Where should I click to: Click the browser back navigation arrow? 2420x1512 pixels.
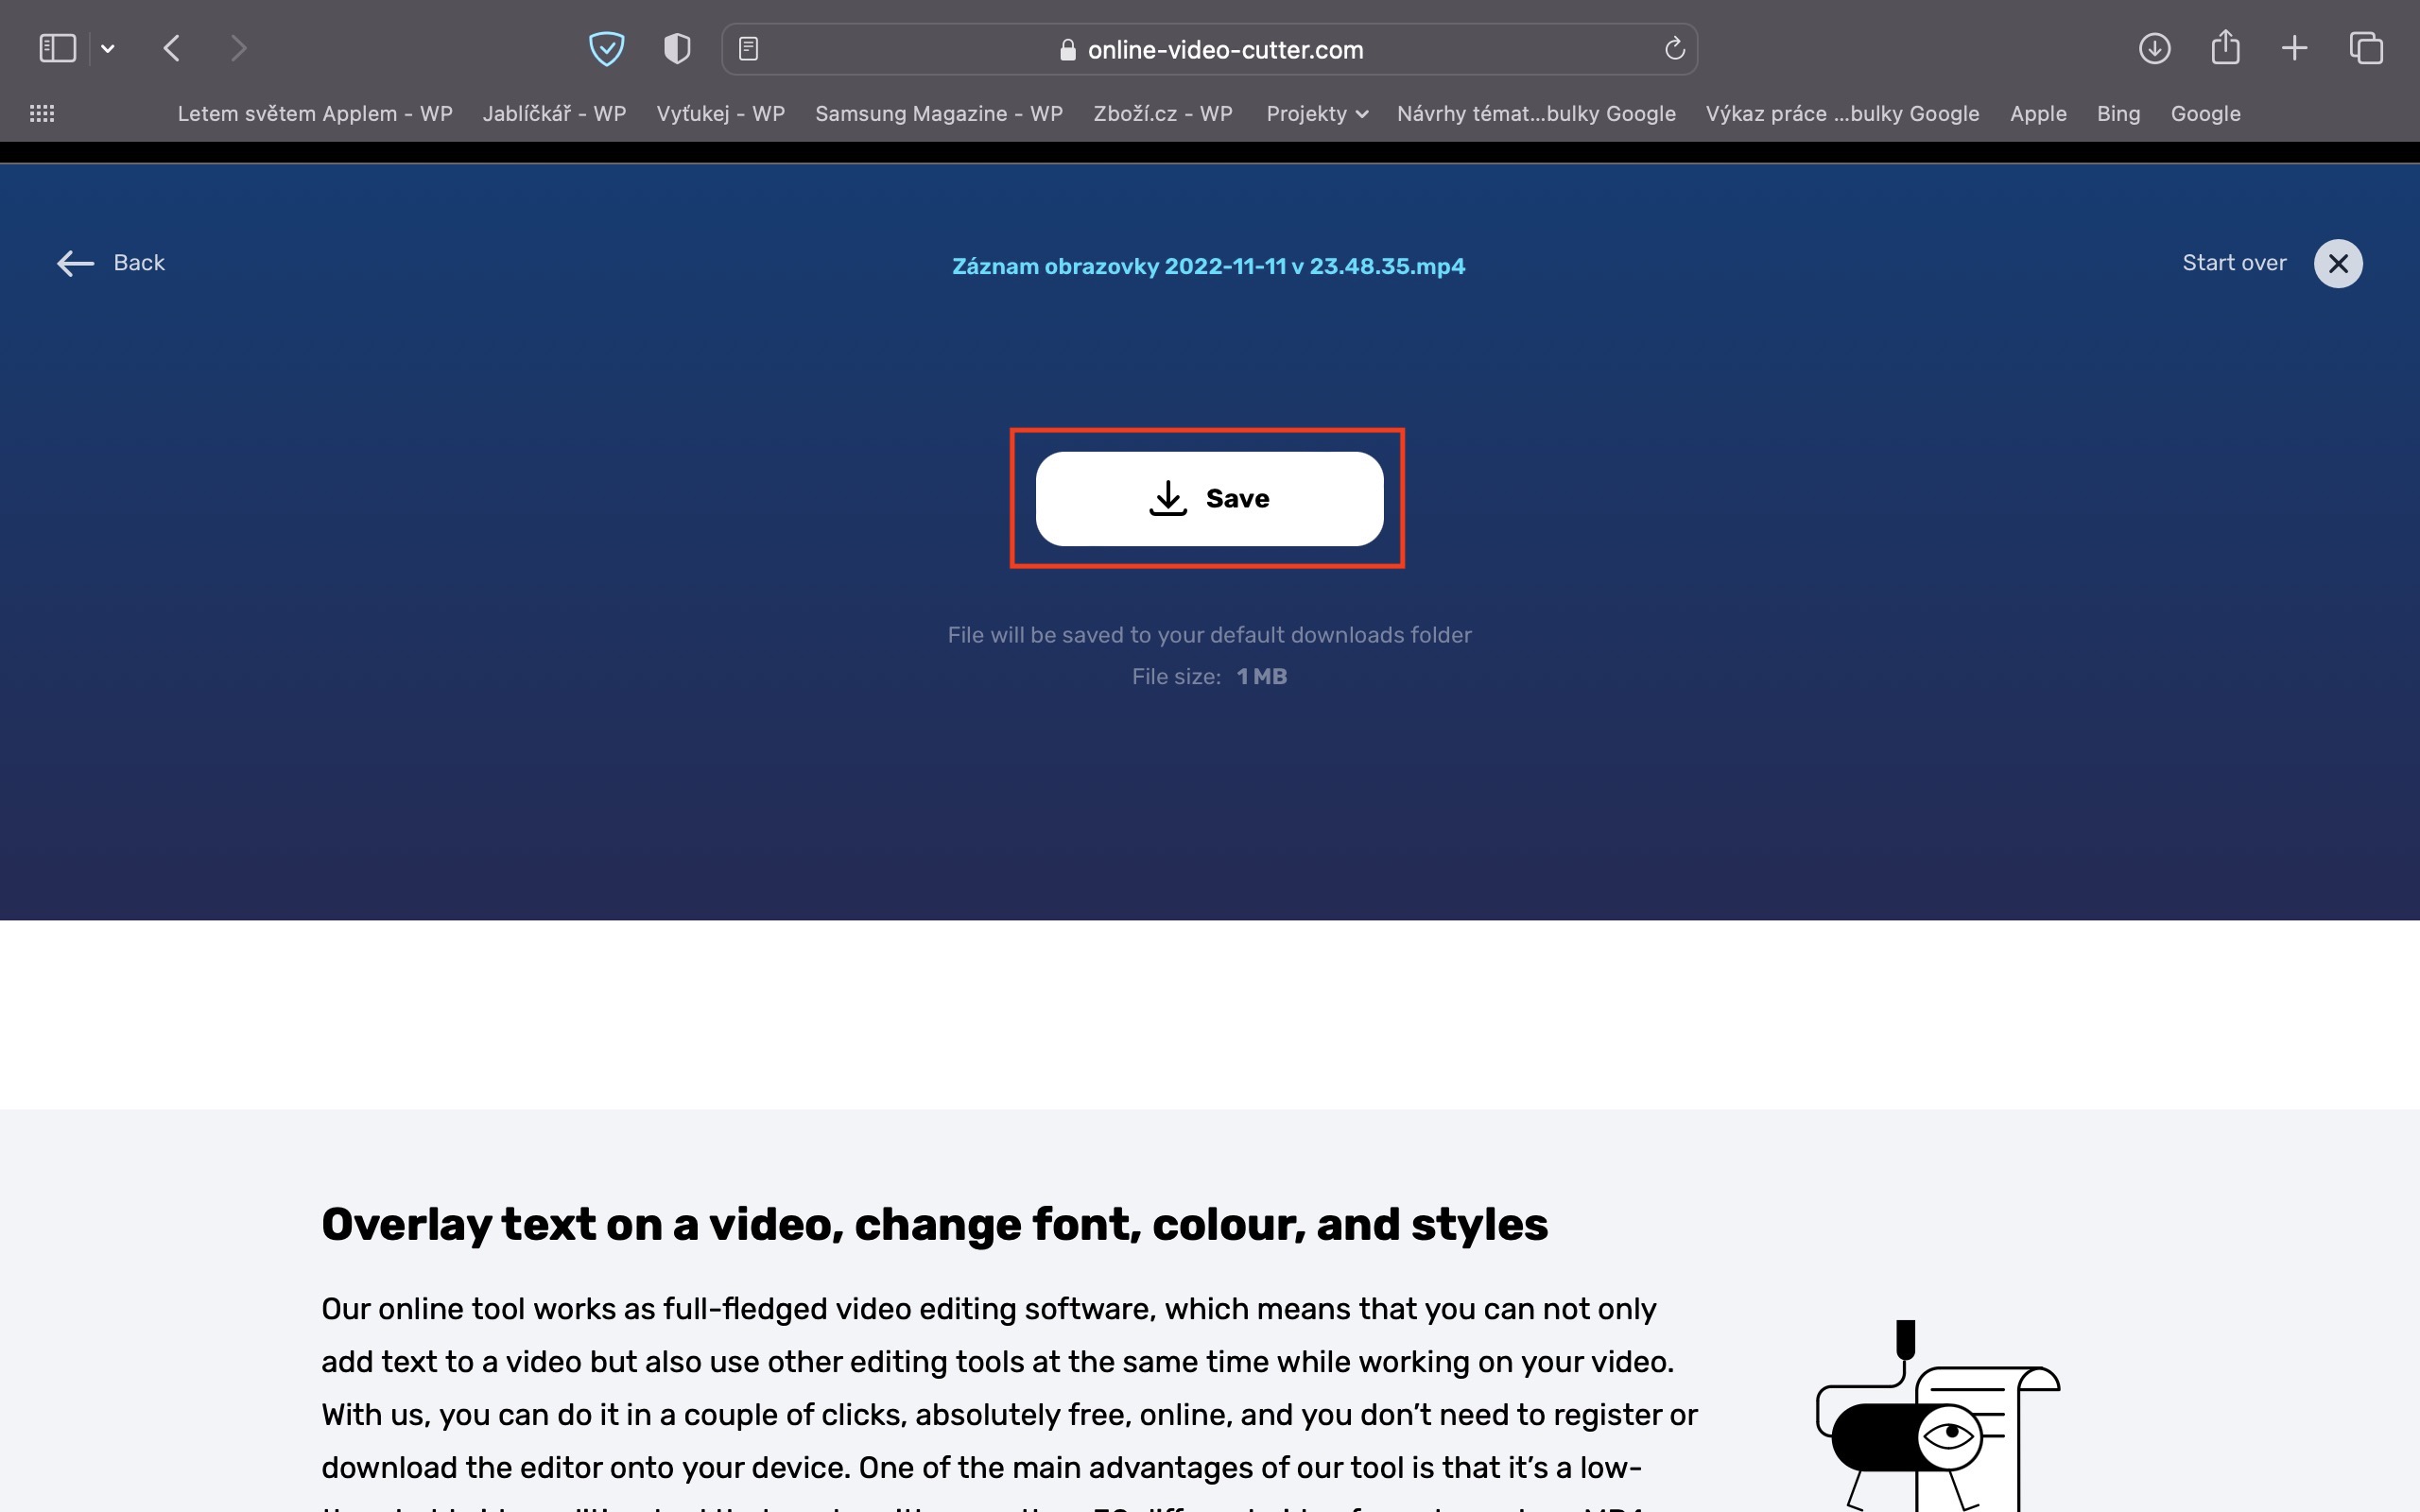(172, 48)
